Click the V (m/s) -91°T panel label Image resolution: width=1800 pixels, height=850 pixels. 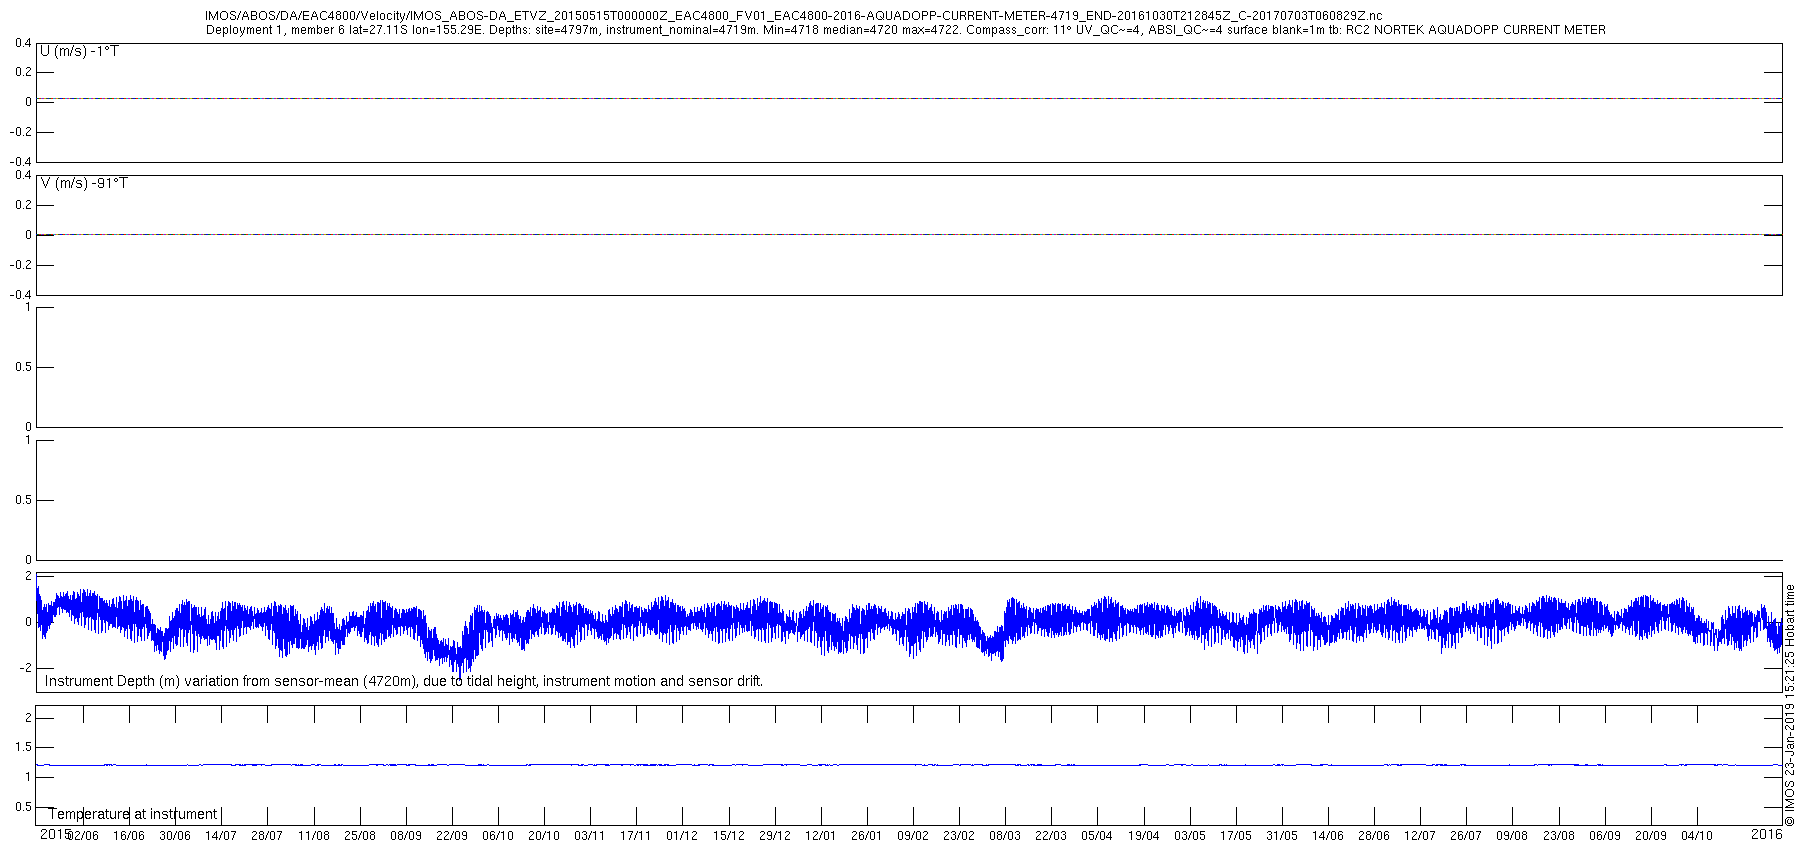[x=84, y=184]
